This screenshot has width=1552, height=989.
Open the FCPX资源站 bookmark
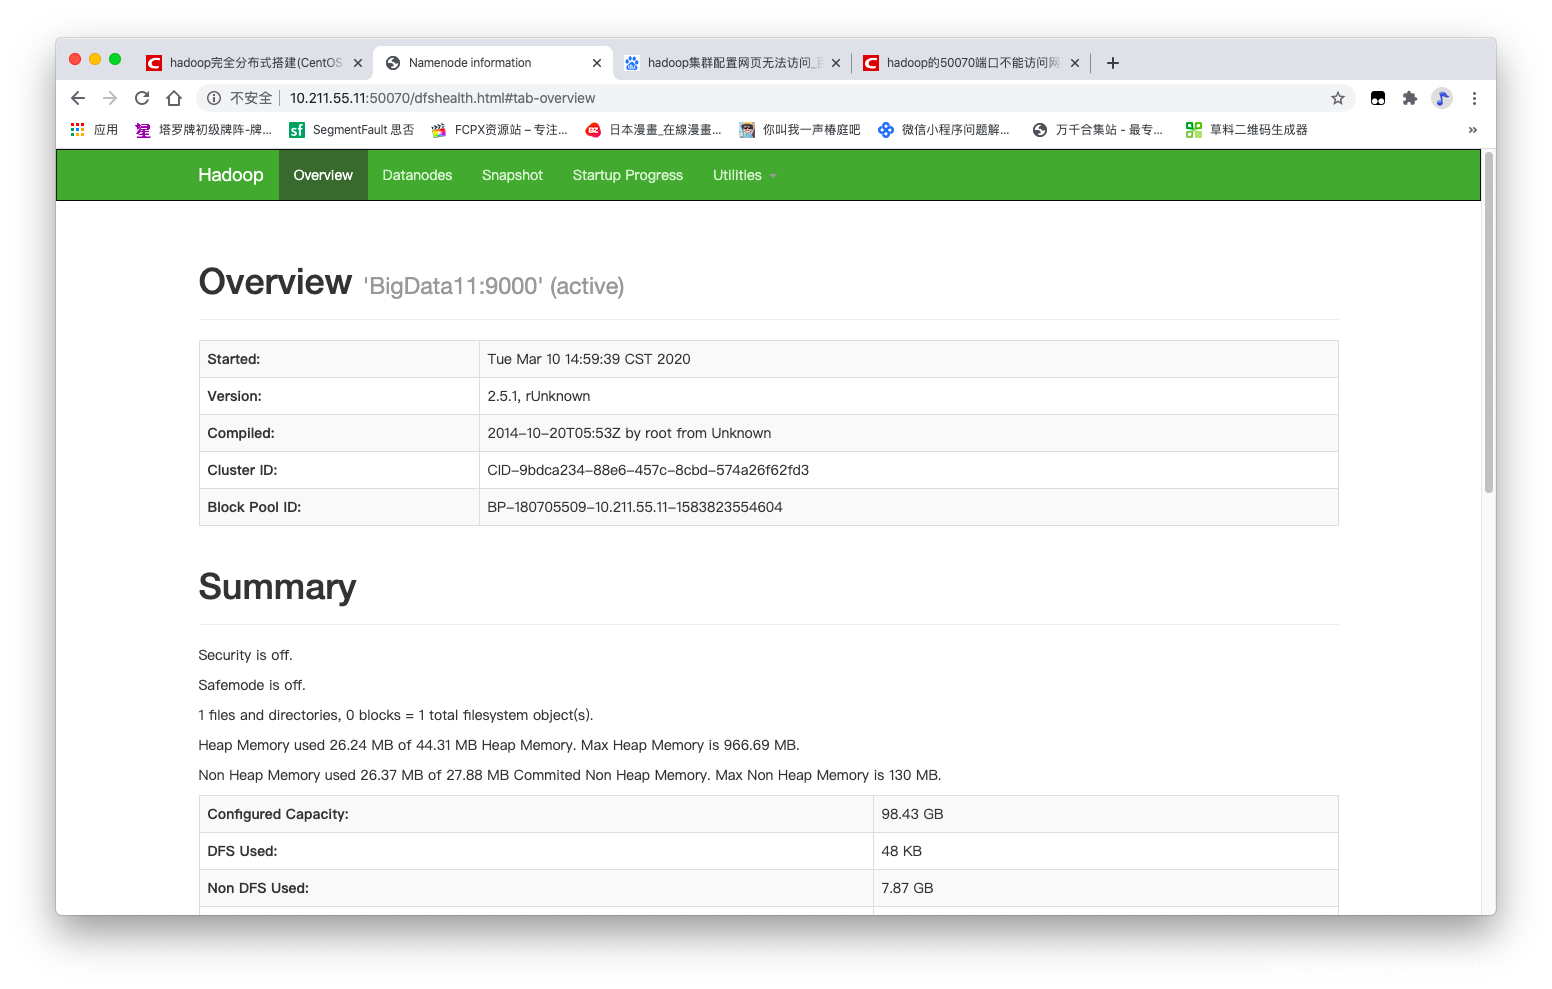click(500, 130)
